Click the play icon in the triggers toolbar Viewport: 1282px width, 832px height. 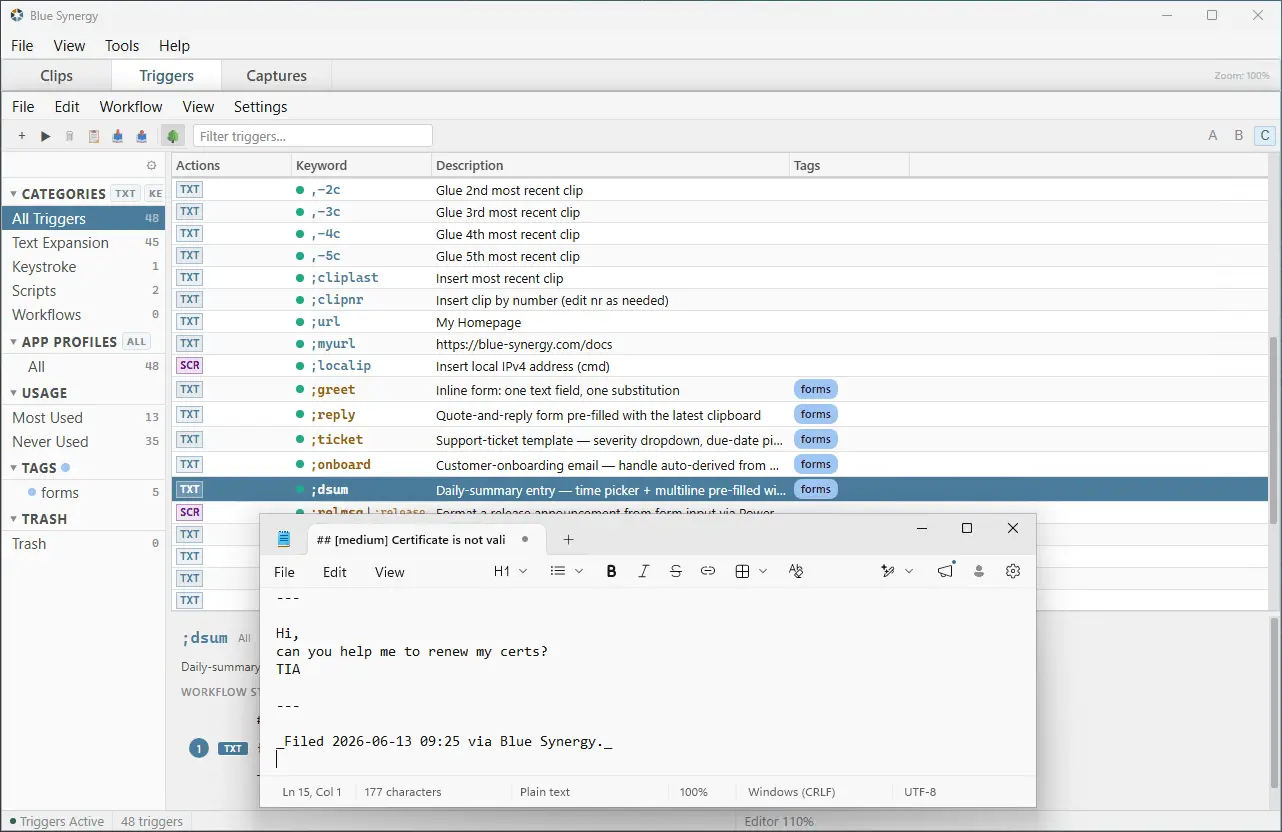point(46,136)
